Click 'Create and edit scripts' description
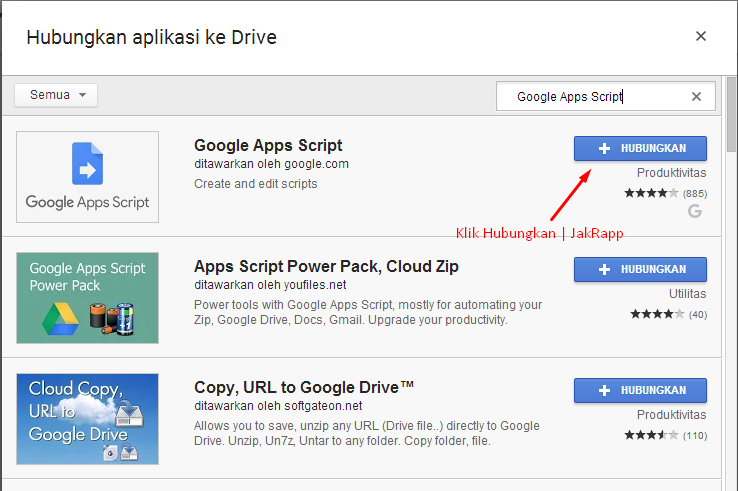This screenshot has width=738, height=491. (256, 184)
